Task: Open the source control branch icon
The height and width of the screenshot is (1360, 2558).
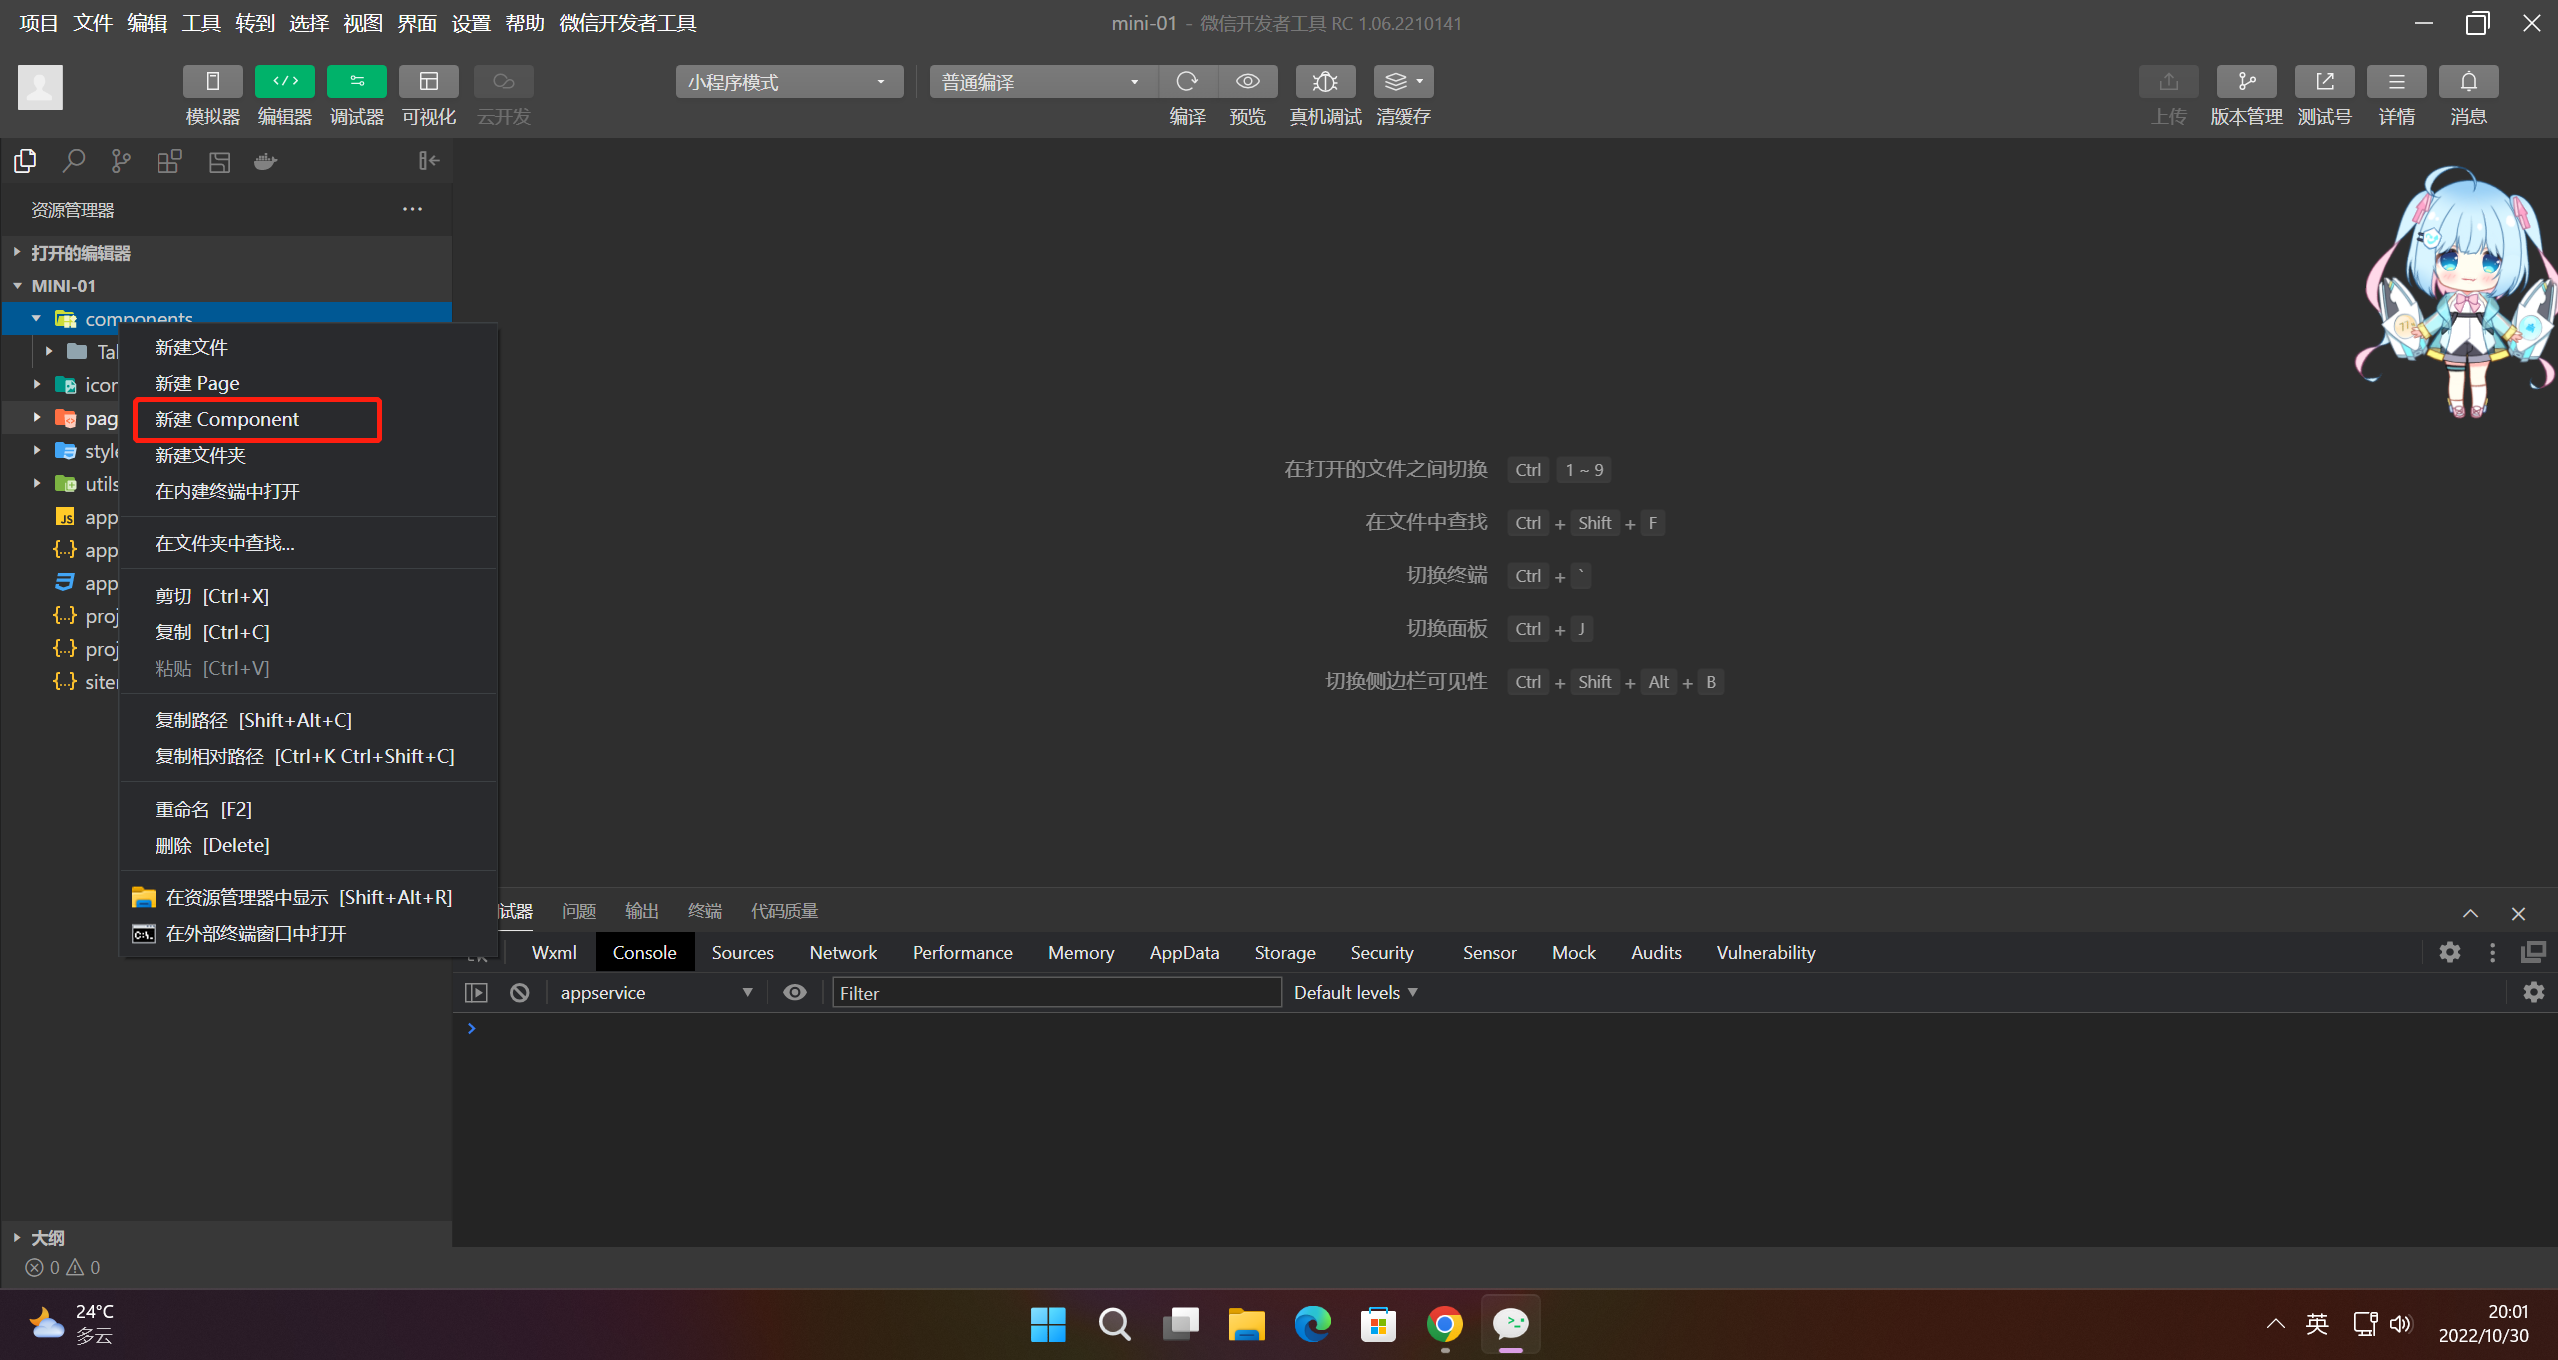Action: pos(121,161)
